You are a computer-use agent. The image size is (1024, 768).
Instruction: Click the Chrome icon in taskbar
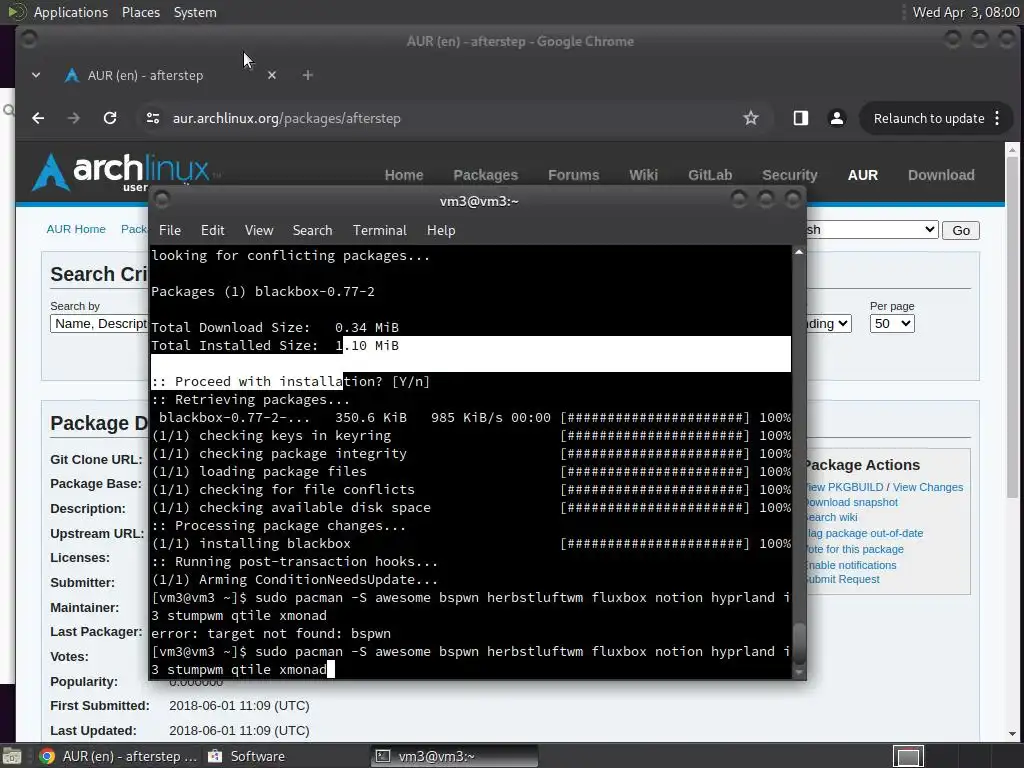[x=46, y=756]
